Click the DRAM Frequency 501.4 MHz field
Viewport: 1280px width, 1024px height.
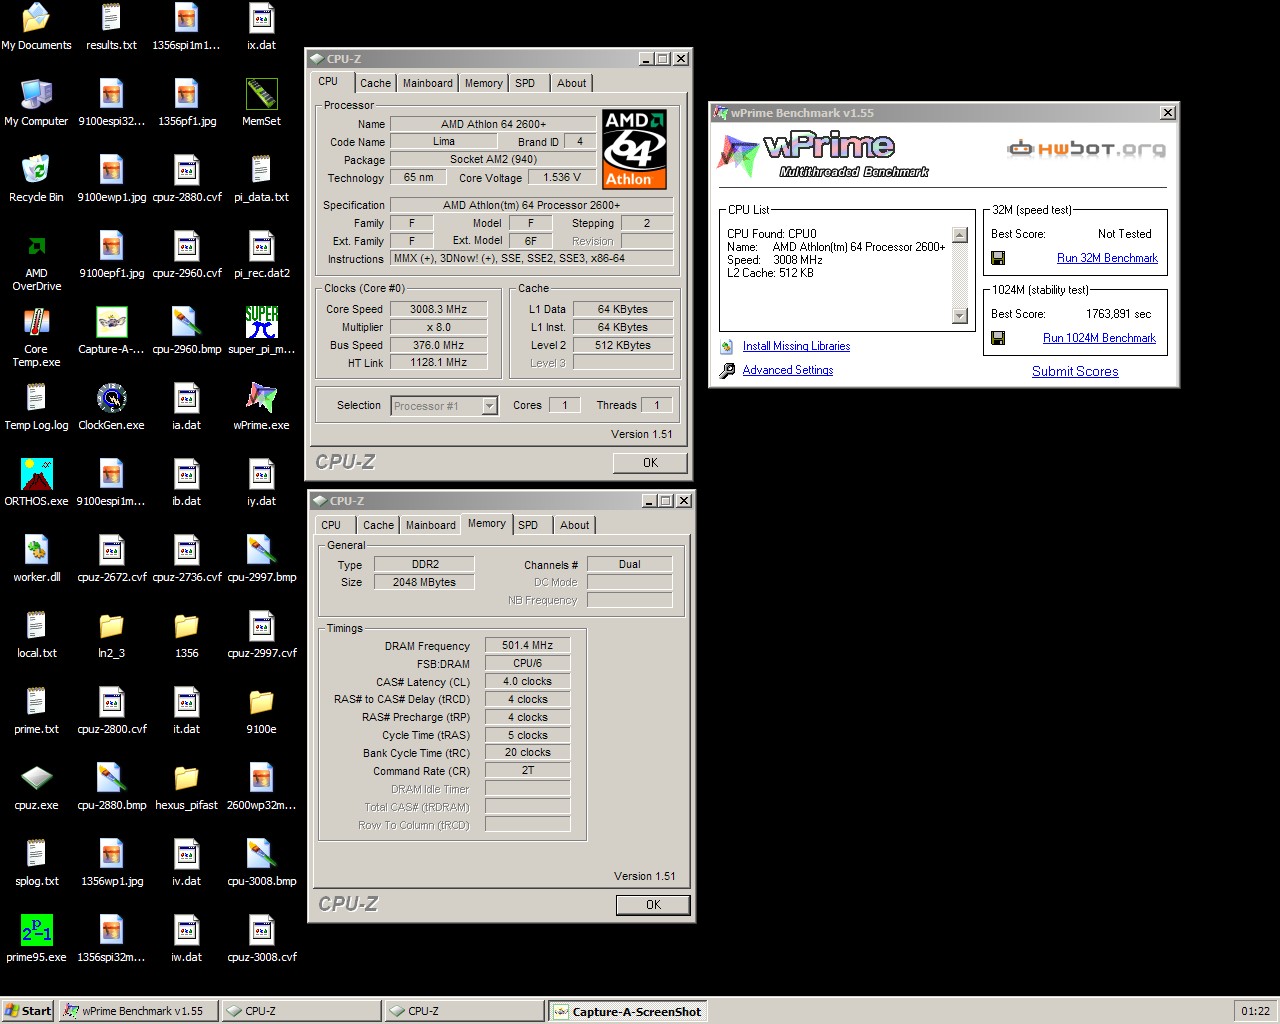click(527, 645)
